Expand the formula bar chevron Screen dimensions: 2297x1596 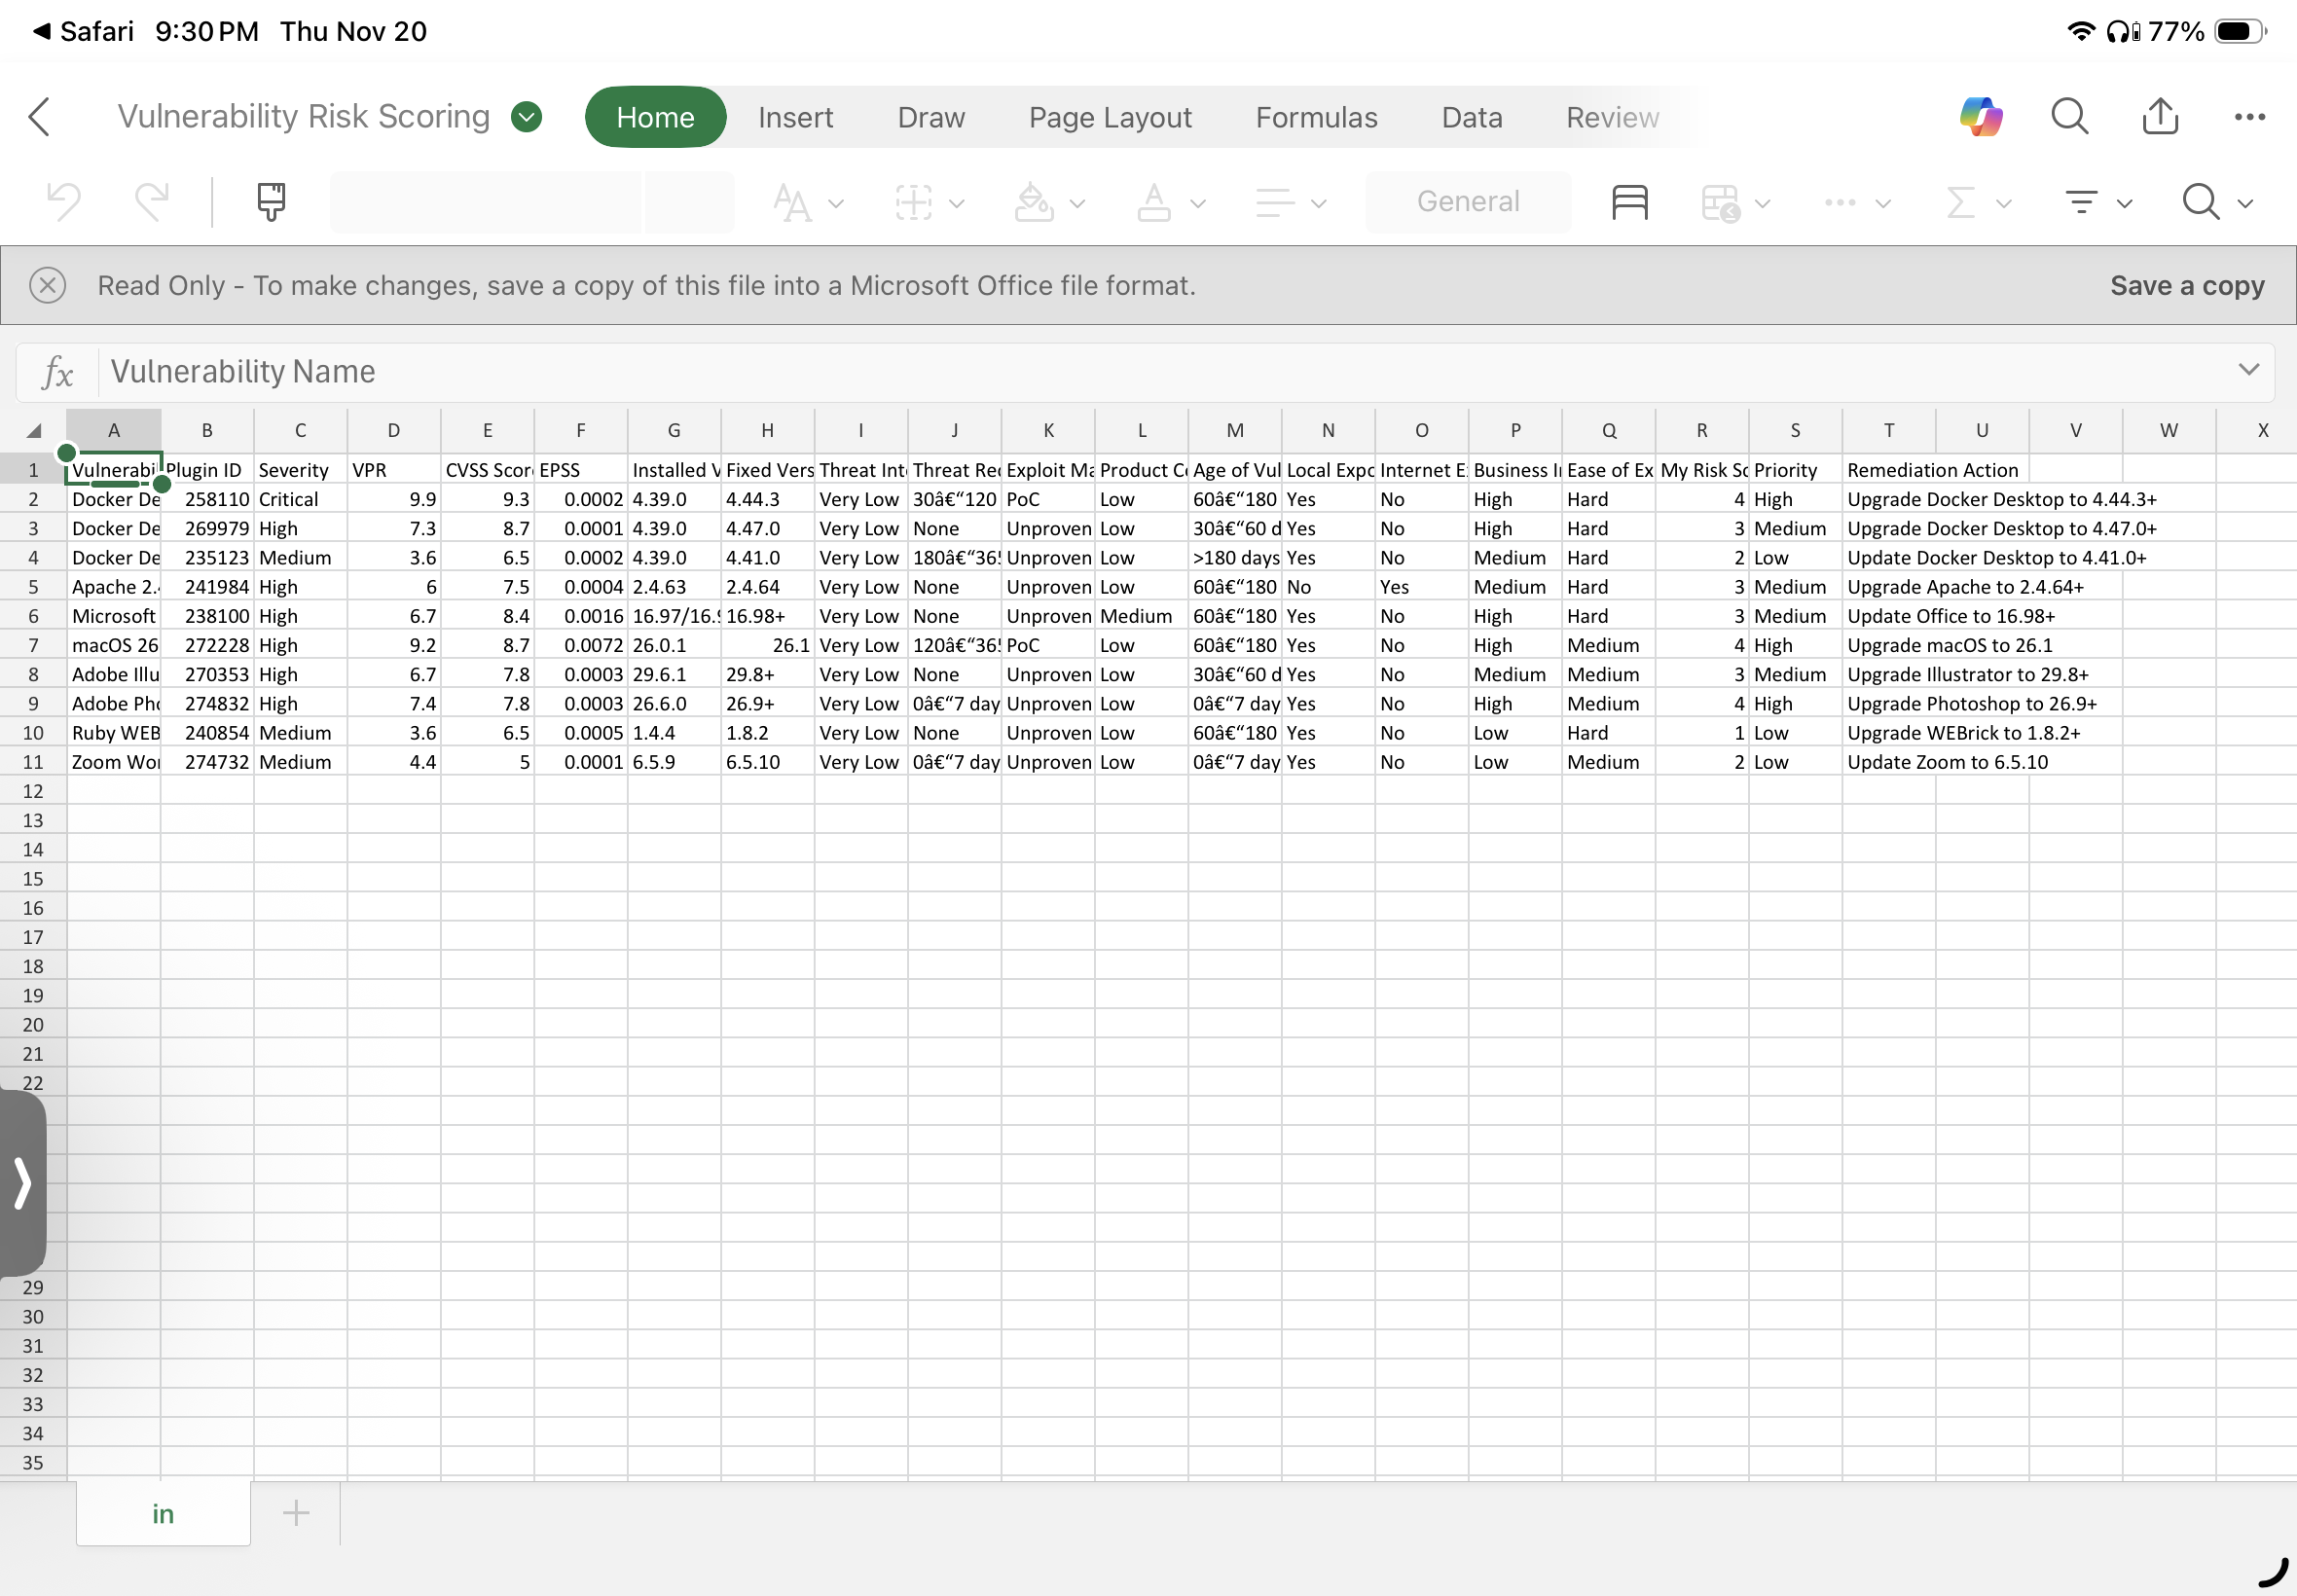pyautogui.click(x=2248, y=369)
